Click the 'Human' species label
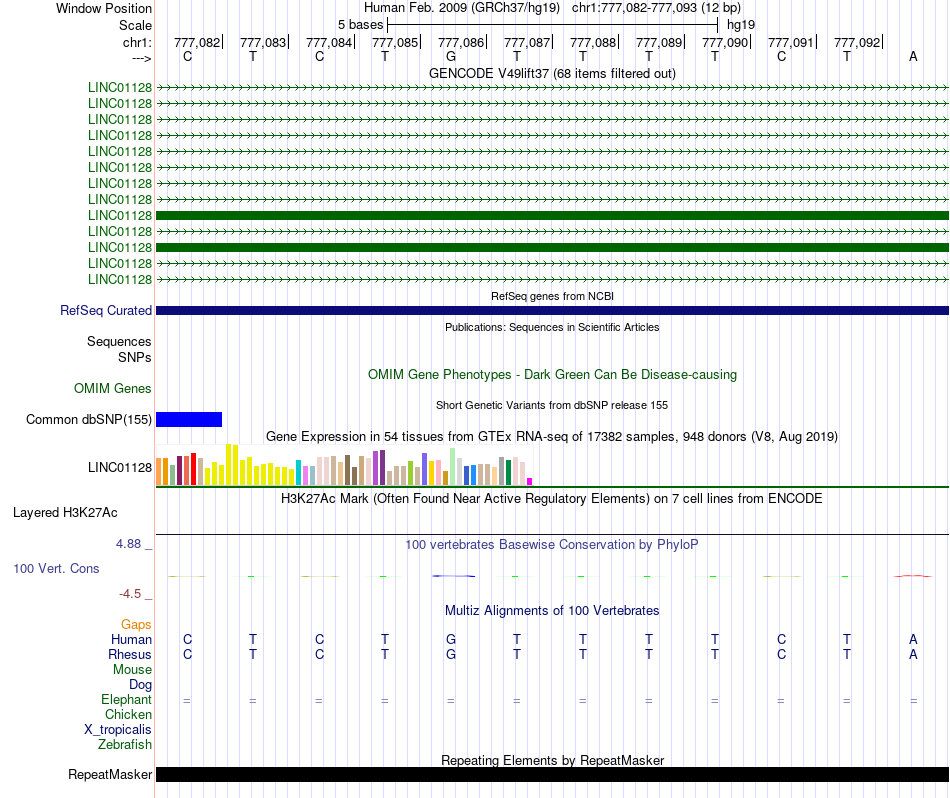 pos(131,639)
